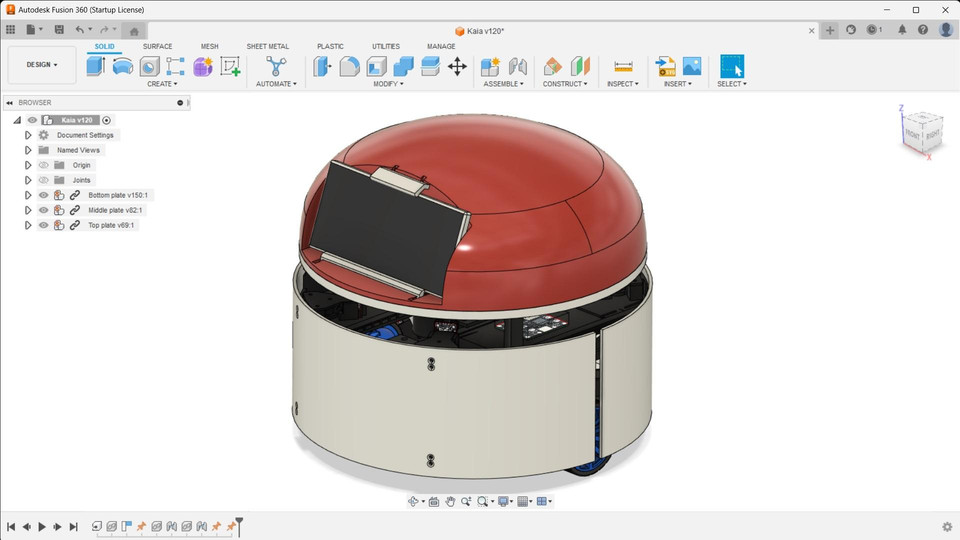Expand the Top plate v69:1 node
Screen dimensions: 960x540
click(x=28, y=225)
